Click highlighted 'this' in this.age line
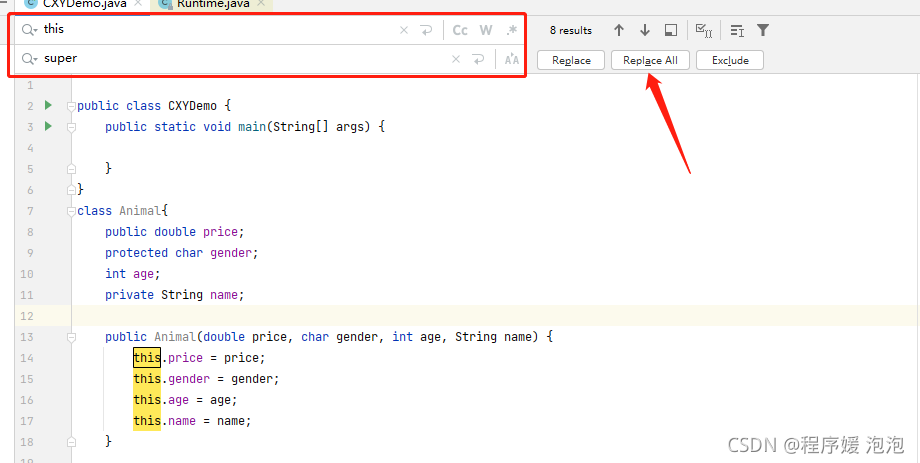The image size is (920, 463). click(x=147, y=400)
